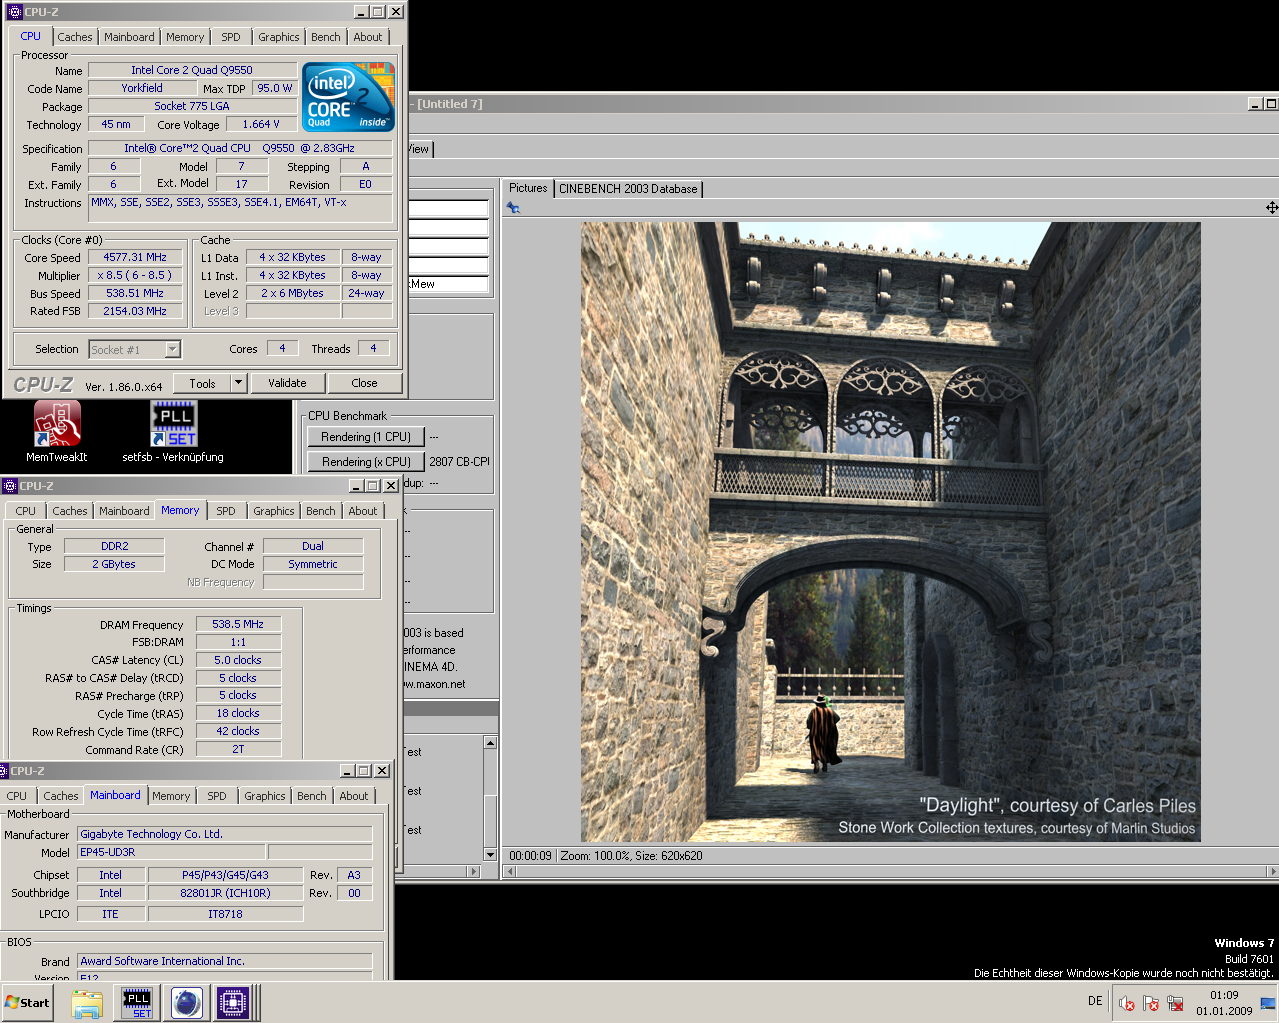Switch to Caches tab in top CPU-Z
1279x1023 pixels.
(x=75, y=37)
